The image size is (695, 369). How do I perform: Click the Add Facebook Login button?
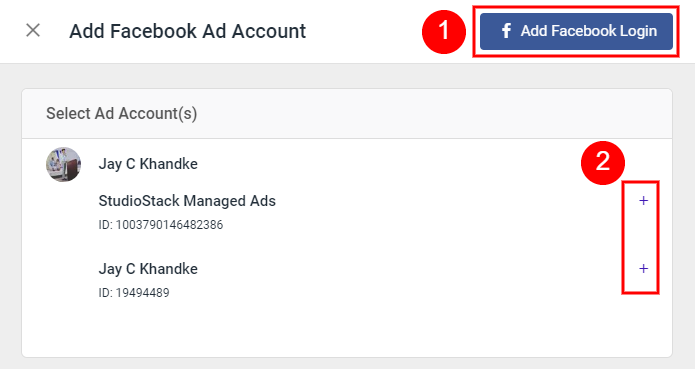point(576,31)
